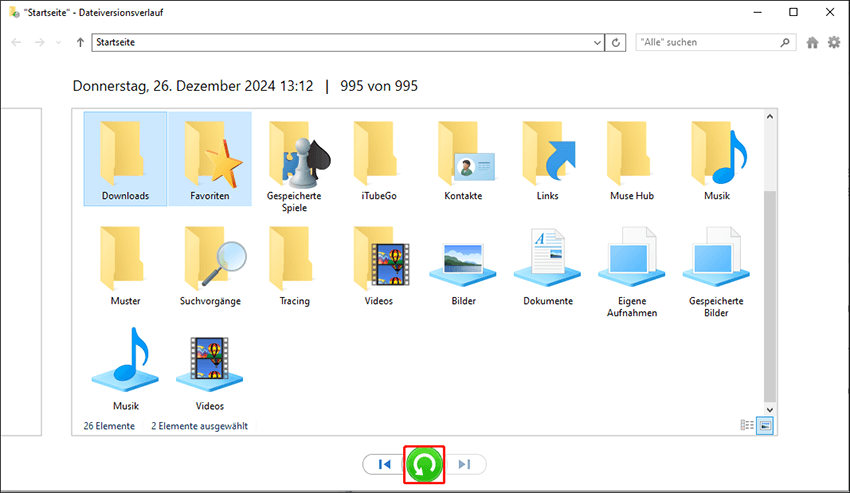Switch to details list view

pyautogui.click(x=747, y=426)
